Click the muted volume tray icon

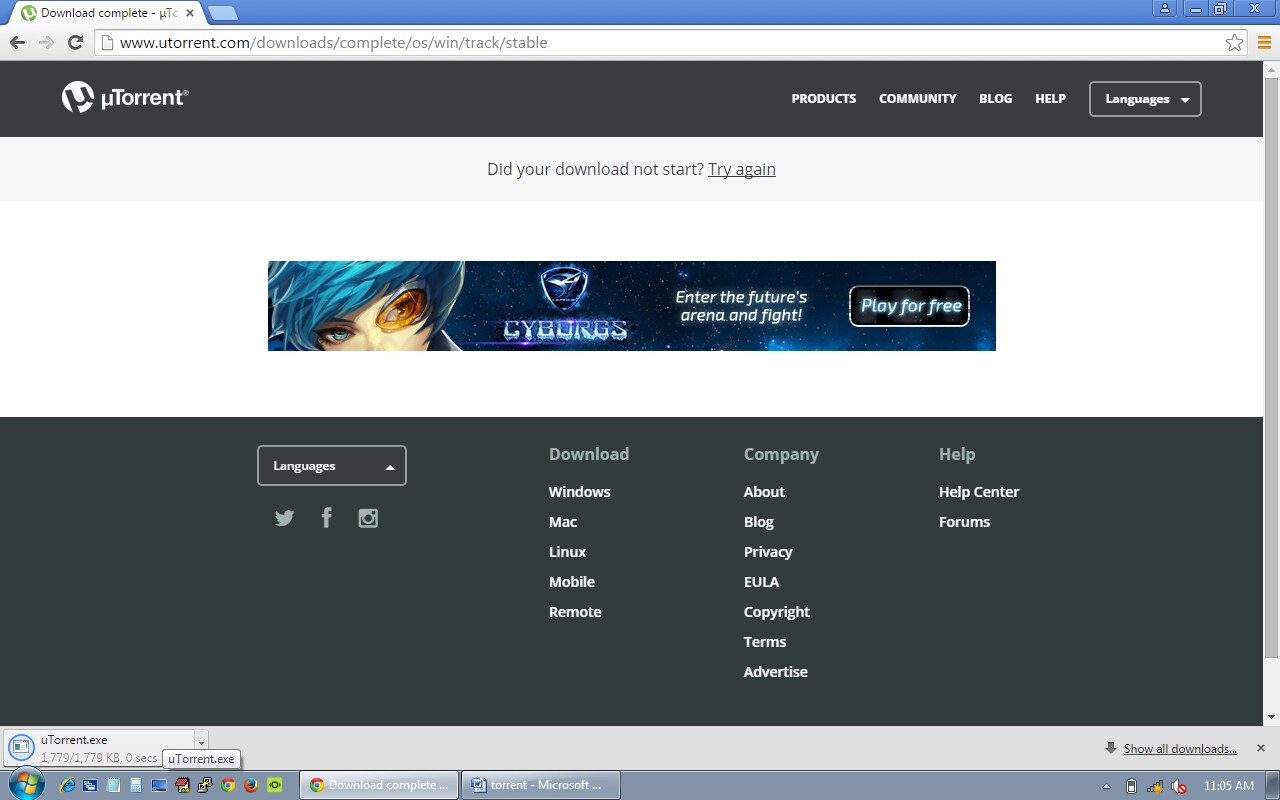[1179, 786]
